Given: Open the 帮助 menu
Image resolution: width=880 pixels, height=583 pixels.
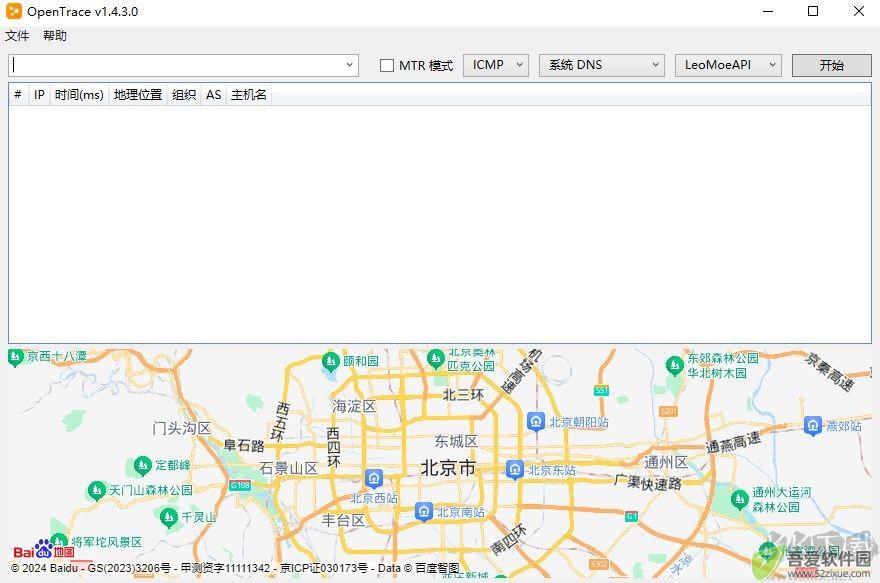Looking at the screenshot, I should click(54, 36).
